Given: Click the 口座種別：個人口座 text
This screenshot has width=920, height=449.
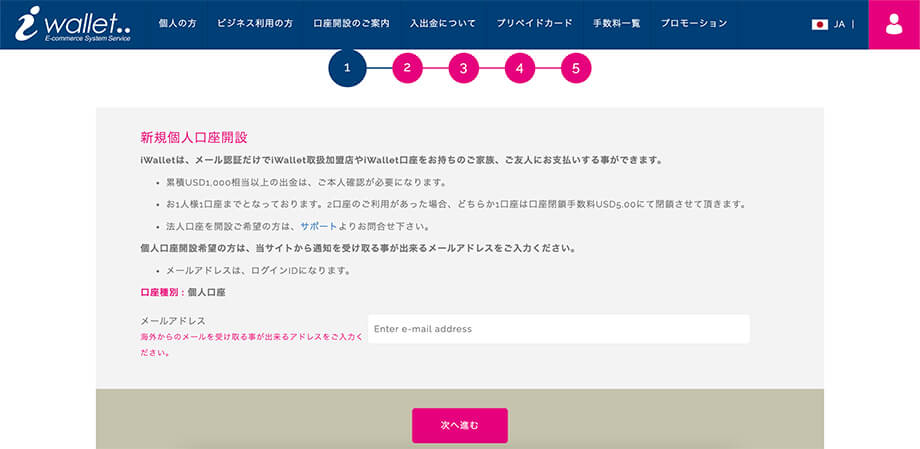Looking at the screenshot, I should 183,292.
